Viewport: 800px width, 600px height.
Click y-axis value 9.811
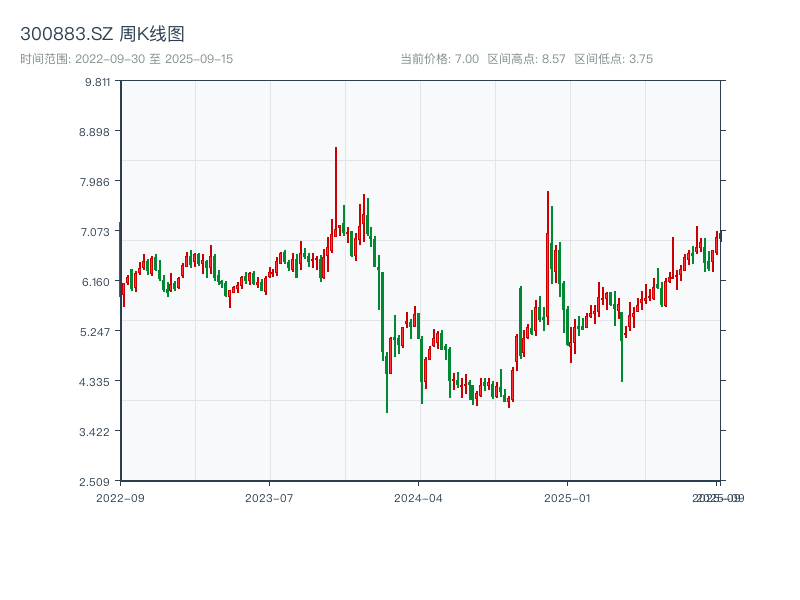tap(97, 82)
